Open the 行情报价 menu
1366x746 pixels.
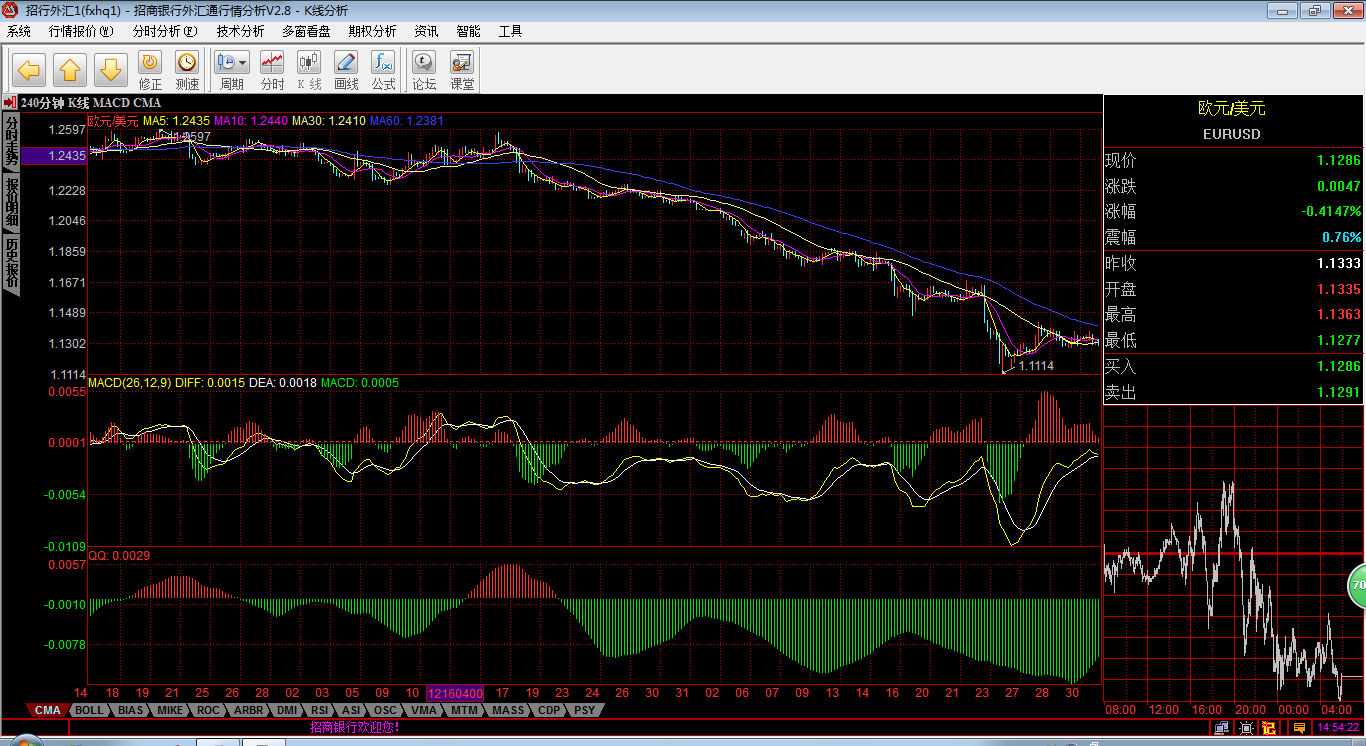(x=81, y=31)
